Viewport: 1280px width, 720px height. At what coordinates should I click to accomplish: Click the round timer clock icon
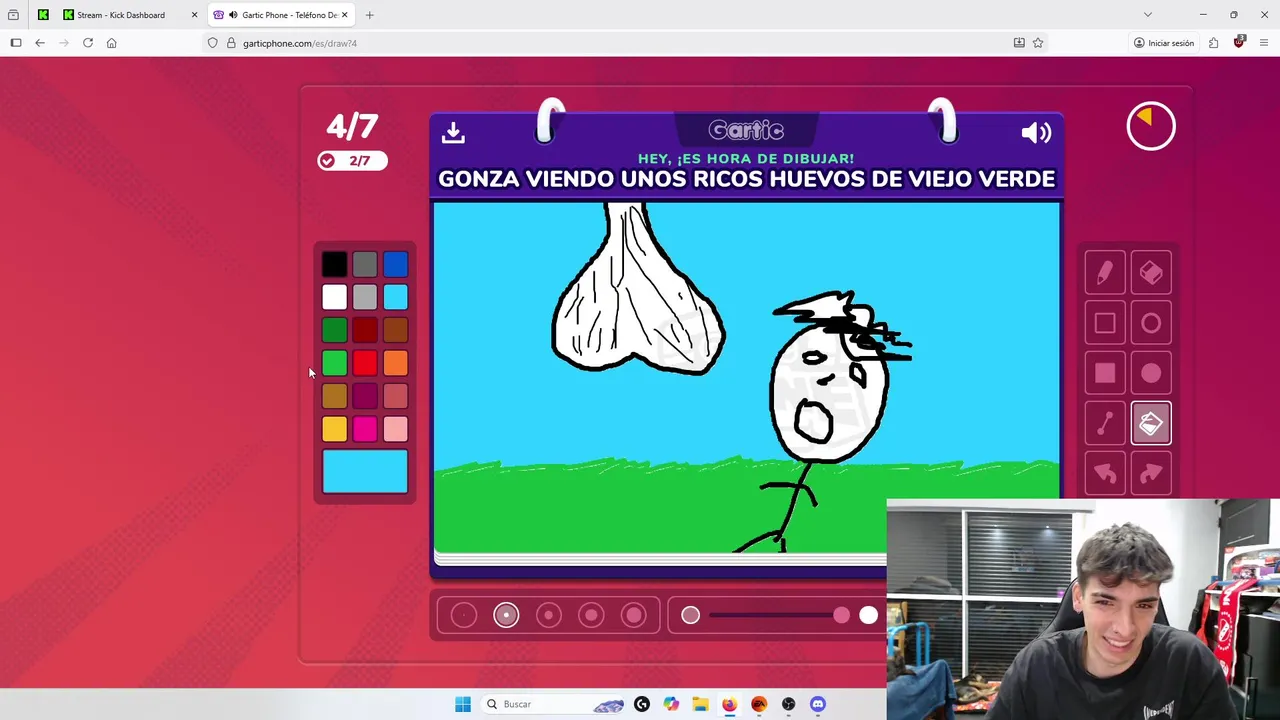pos(1151,126)
